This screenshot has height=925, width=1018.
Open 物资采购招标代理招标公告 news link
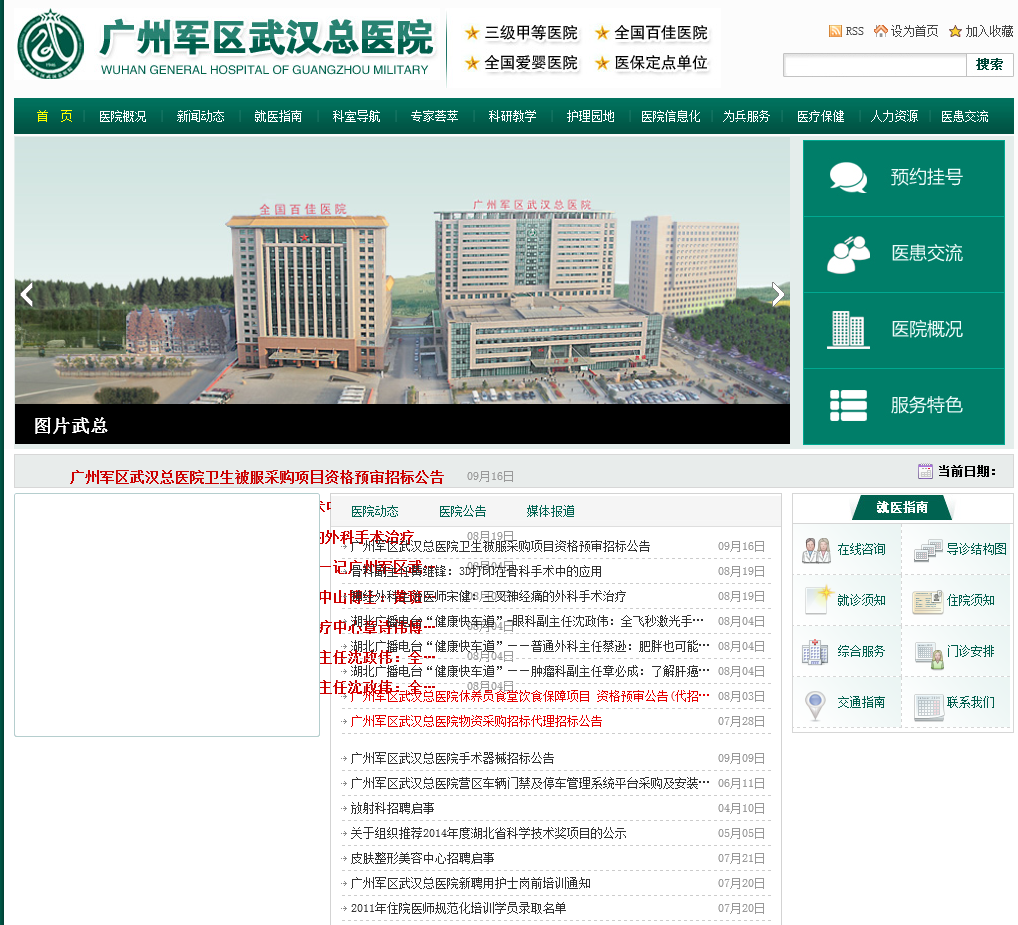click(x=476, y=721)
